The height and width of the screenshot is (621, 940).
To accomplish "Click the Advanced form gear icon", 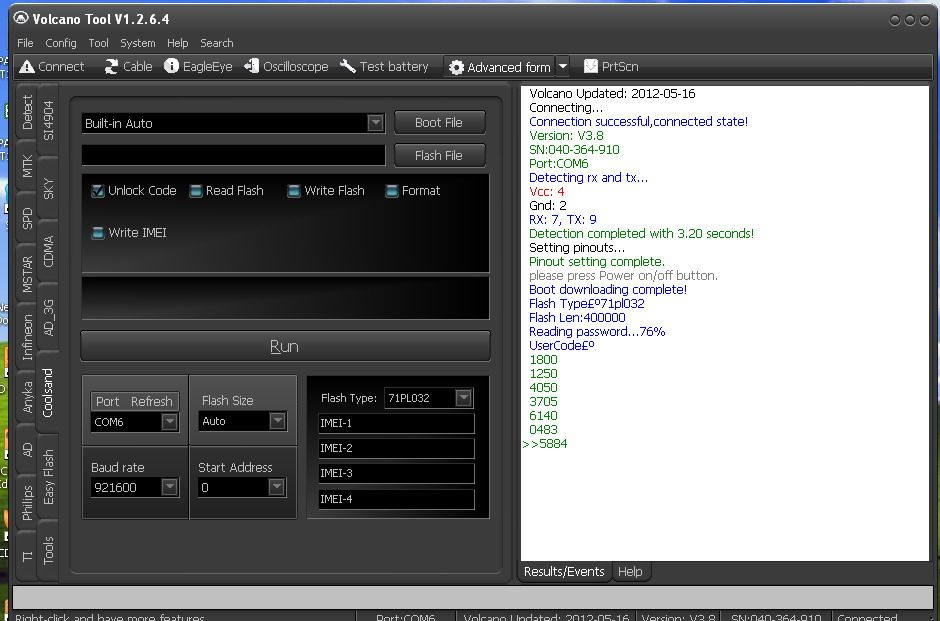I will 456,67.
